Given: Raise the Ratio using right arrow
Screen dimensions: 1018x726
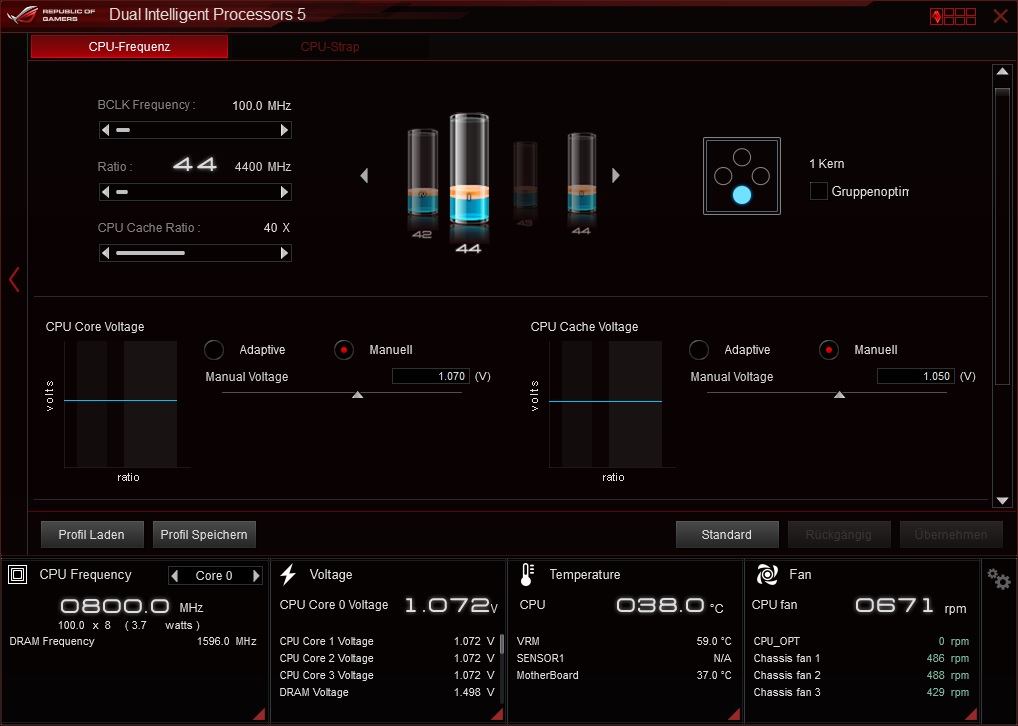Looking at the screenshot, I should click(284, 192).
